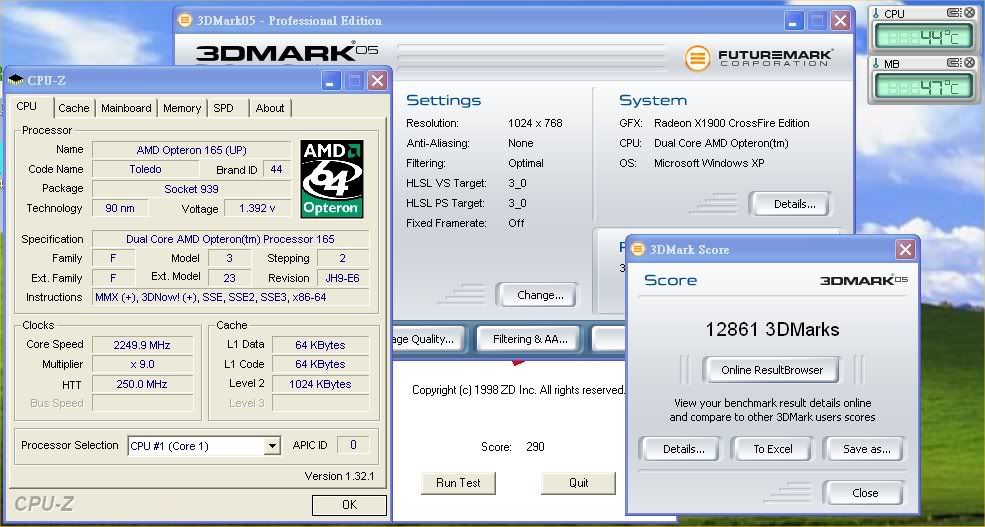Open the Processor Selection dropdown

coord(272,446)
